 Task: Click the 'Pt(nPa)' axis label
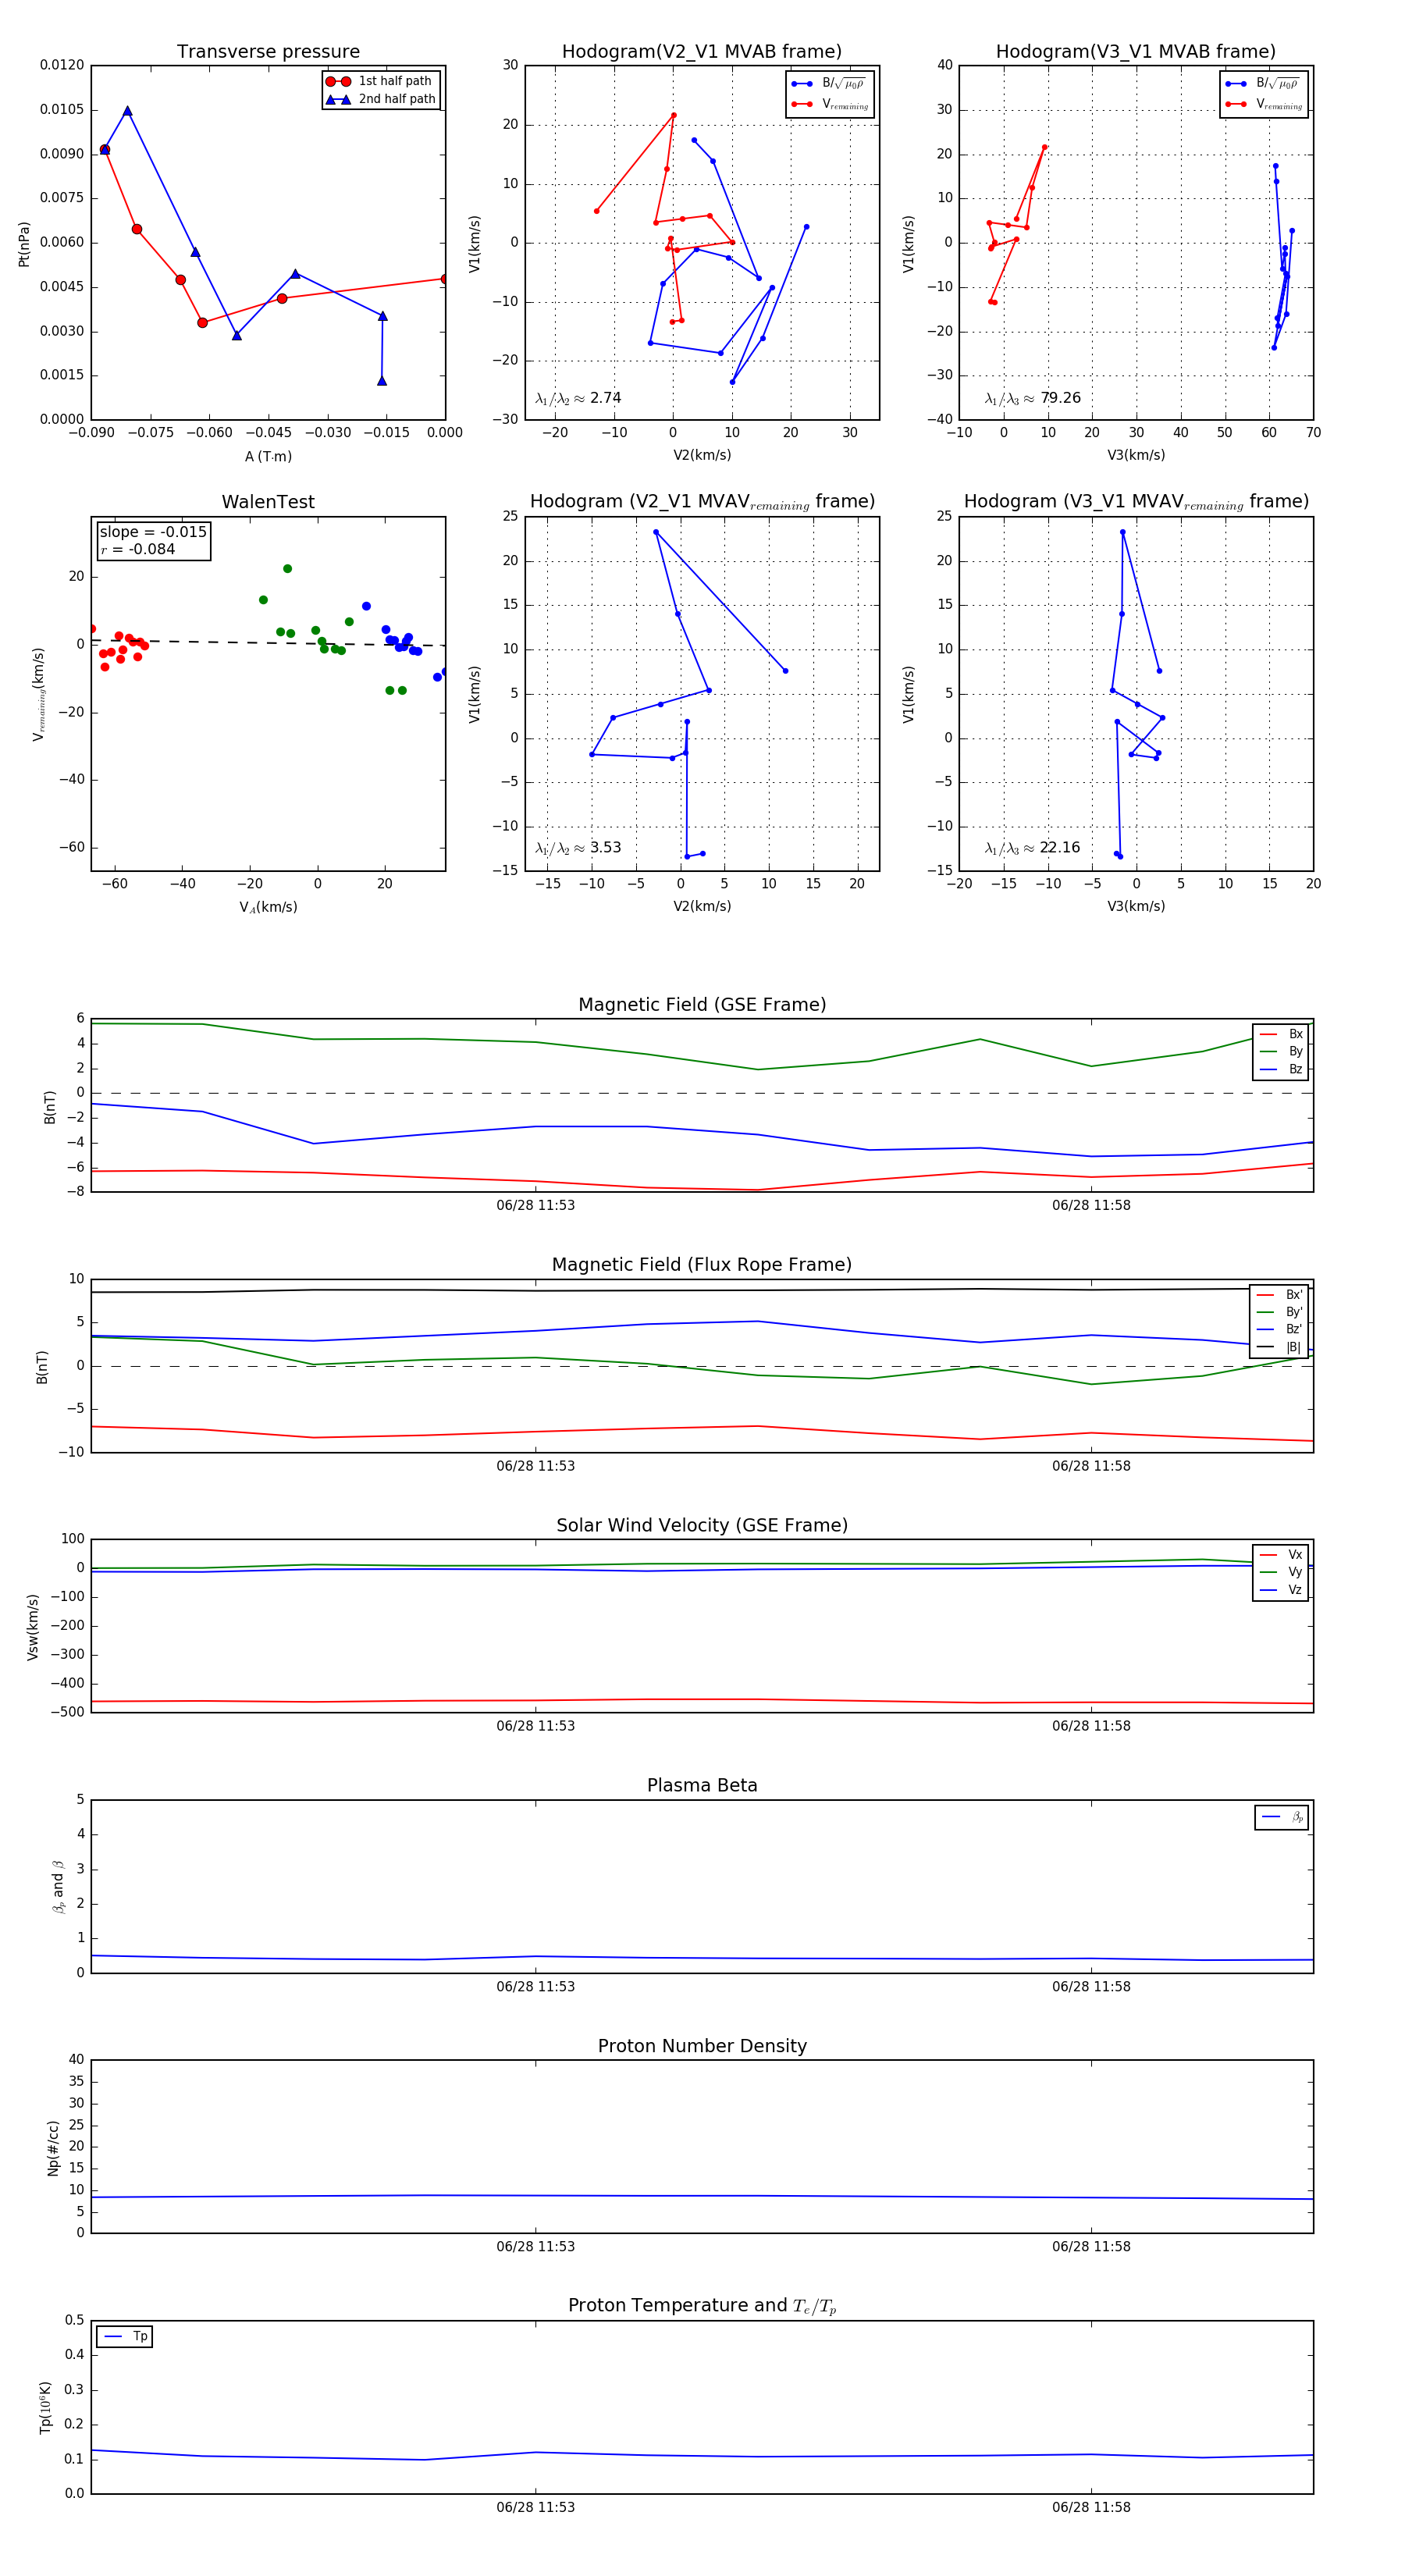24,244
